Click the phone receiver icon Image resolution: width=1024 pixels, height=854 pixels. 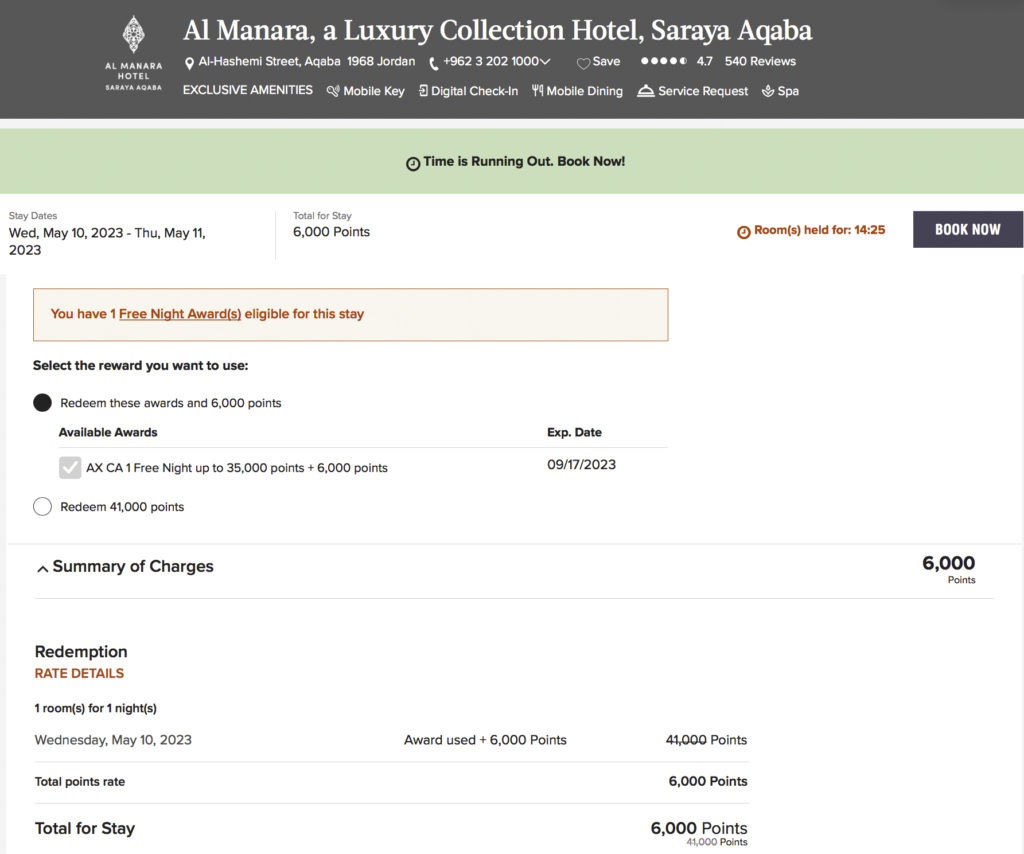pyautogui.click(x=432, y=61)
